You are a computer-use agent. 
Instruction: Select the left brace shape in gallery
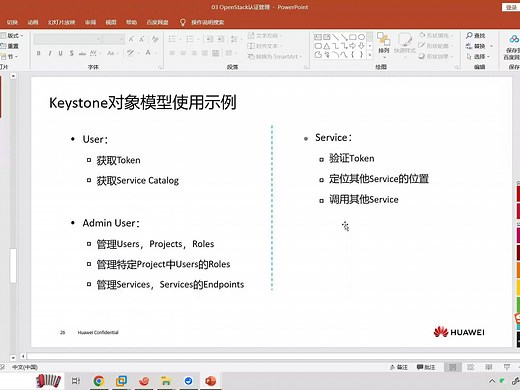(x=353, y=55)
